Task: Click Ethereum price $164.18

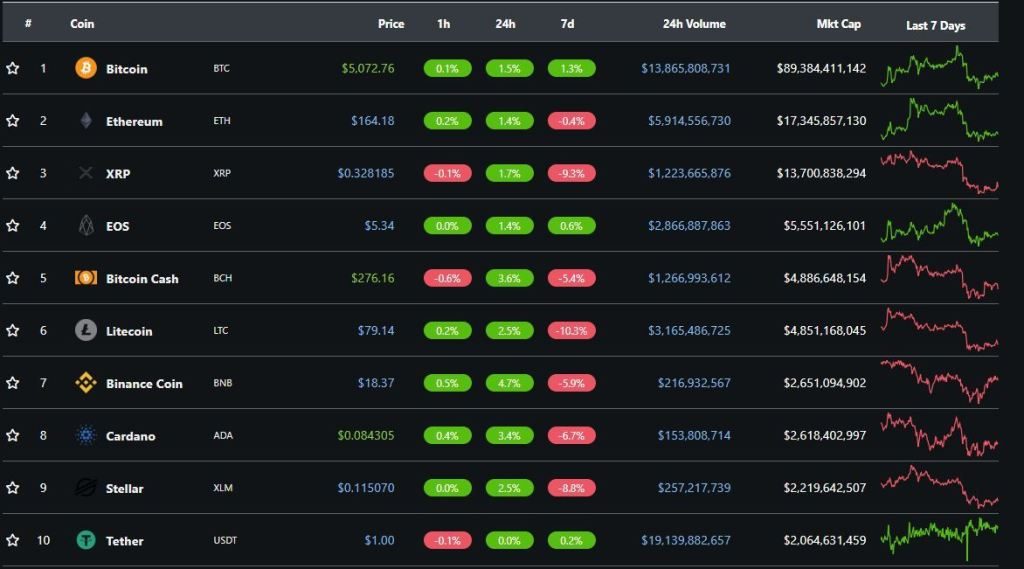Action: (372, 120)
